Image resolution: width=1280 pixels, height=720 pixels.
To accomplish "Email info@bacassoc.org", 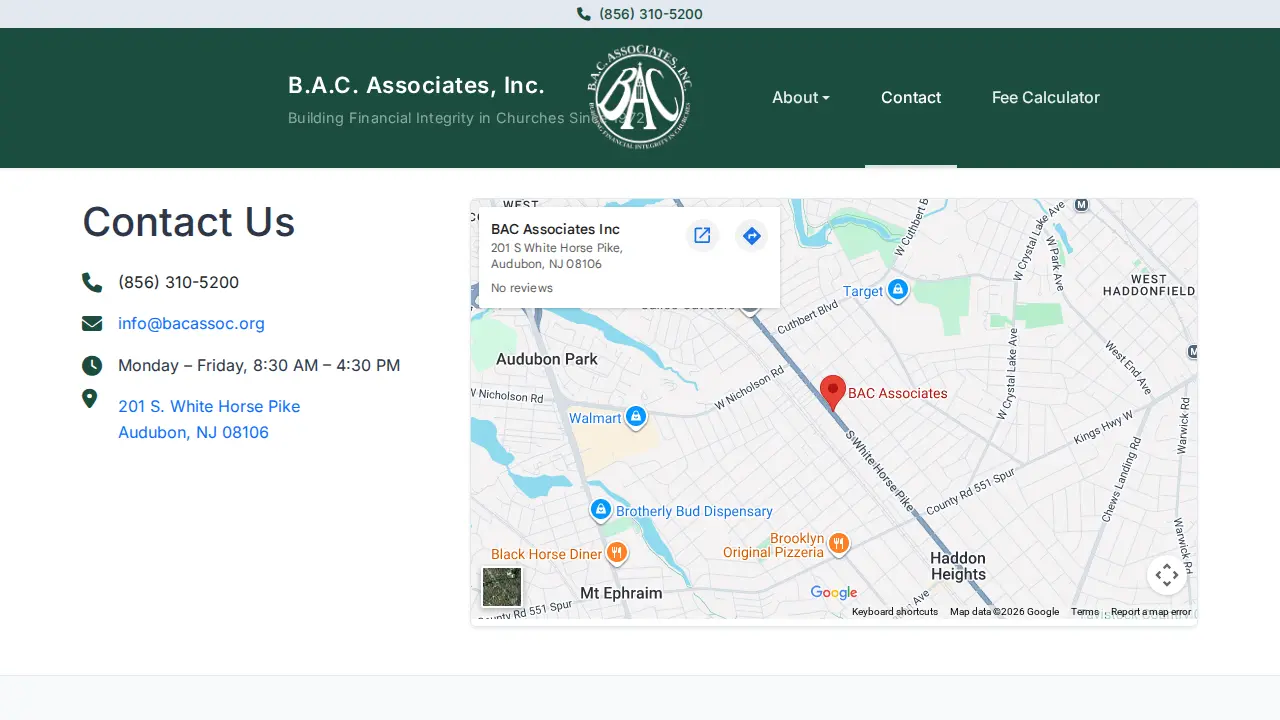I will coord(191,323).
